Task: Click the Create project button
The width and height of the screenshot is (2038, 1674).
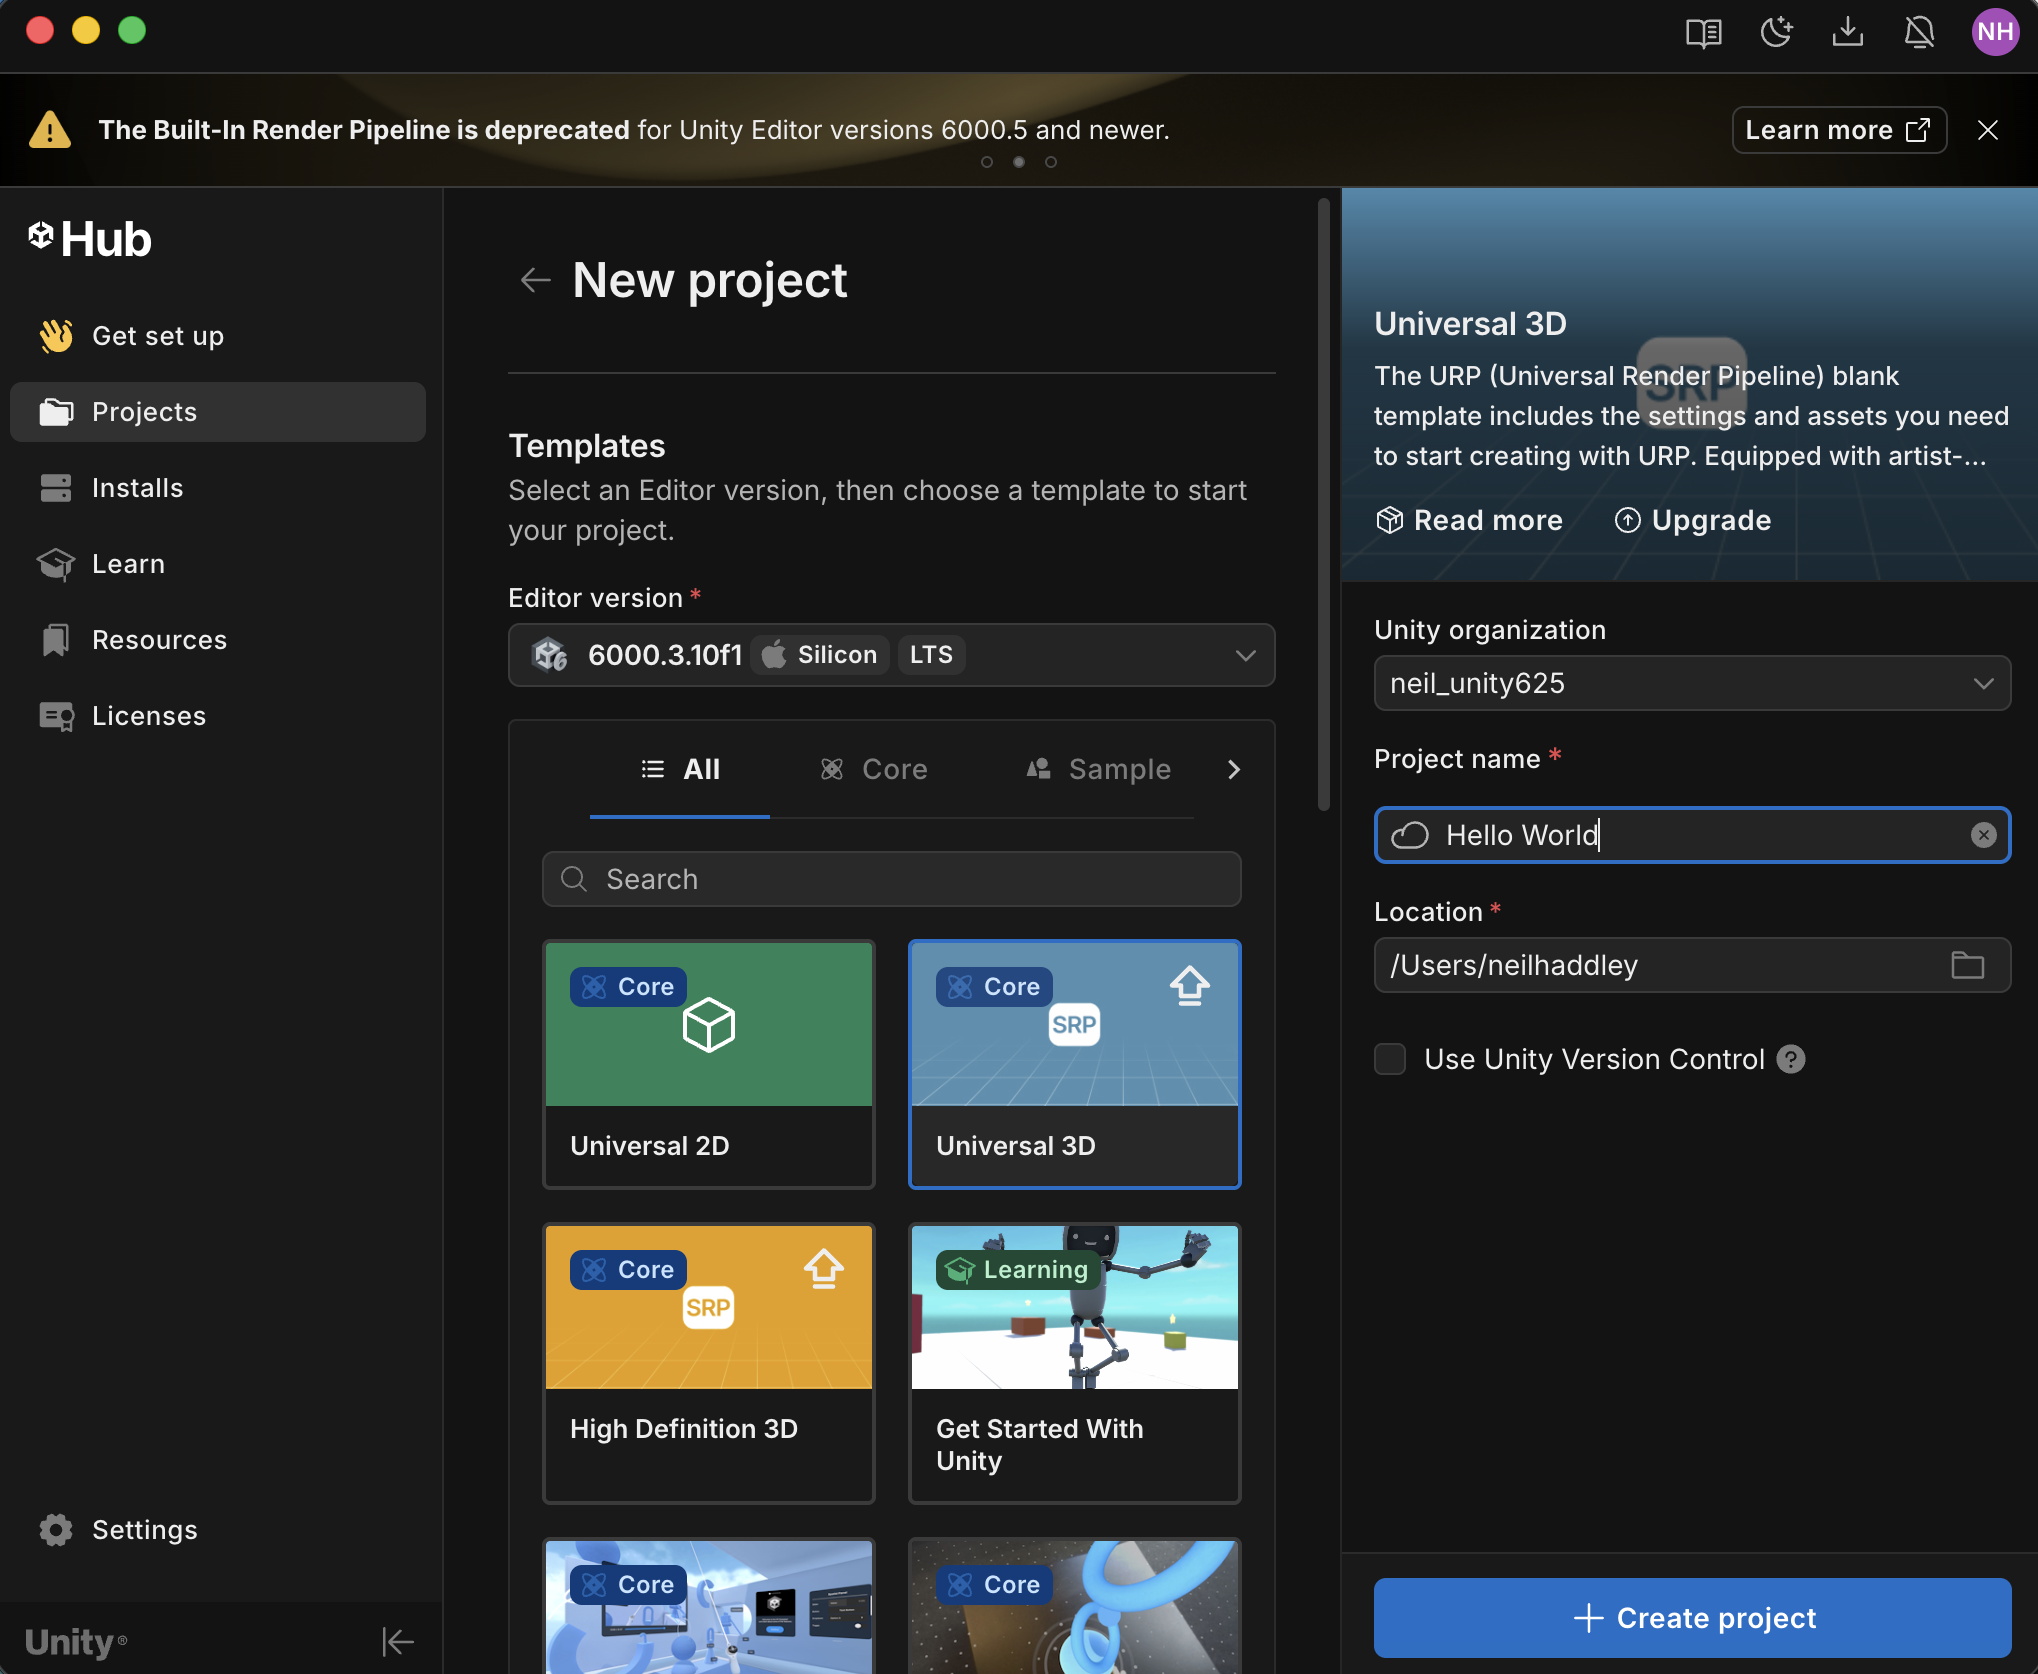Action: point(1692,1617)
